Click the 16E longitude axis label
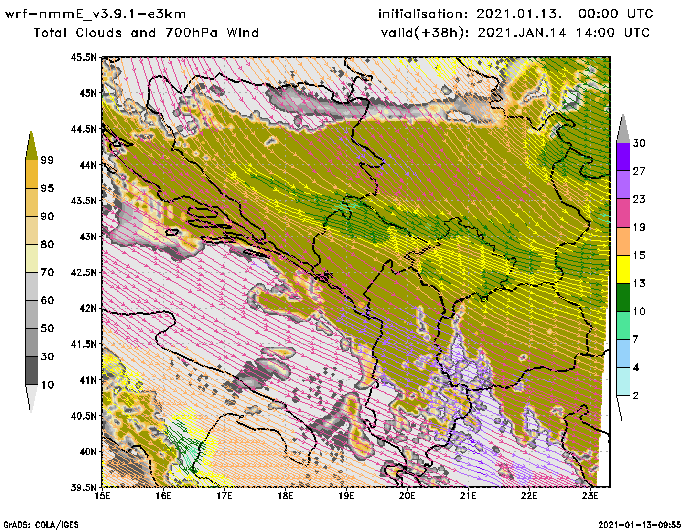Viewport: 700px width, 530px height. [x=163, y=496]
